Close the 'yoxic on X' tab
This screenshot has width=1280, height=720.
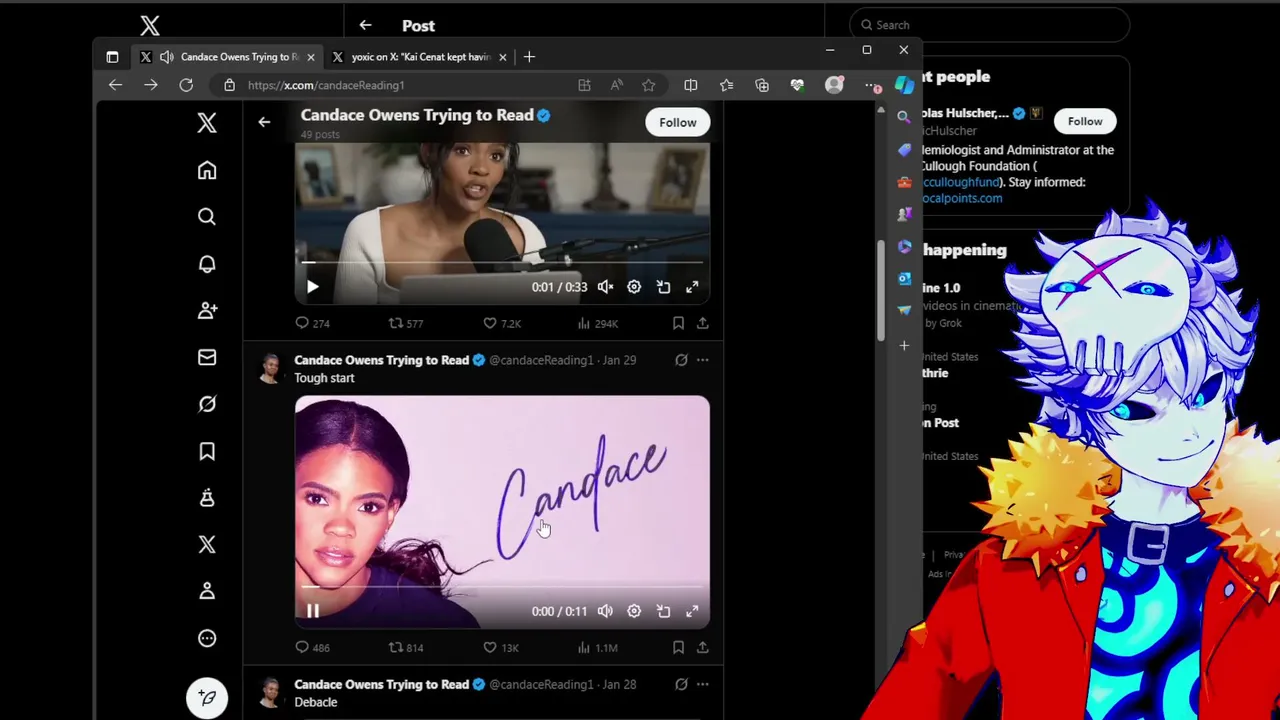[502, 57]
